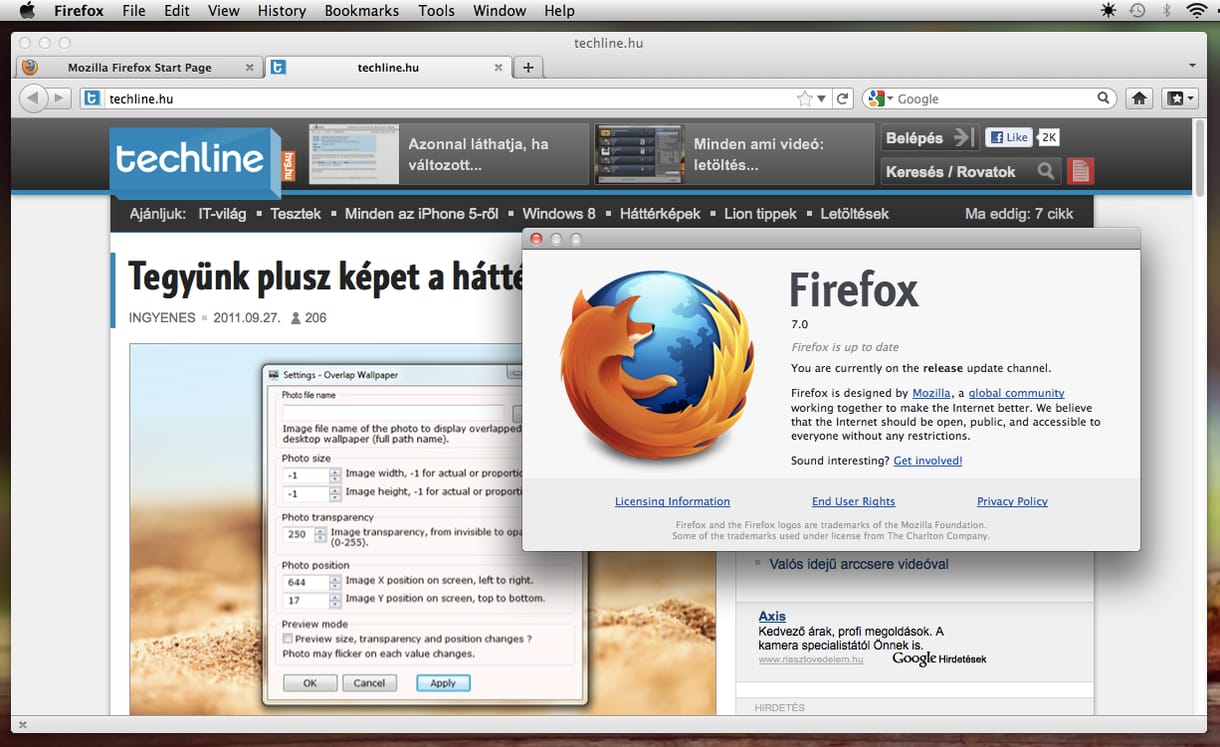
Task: Open End User Rights link
Action: click(853, 501)
